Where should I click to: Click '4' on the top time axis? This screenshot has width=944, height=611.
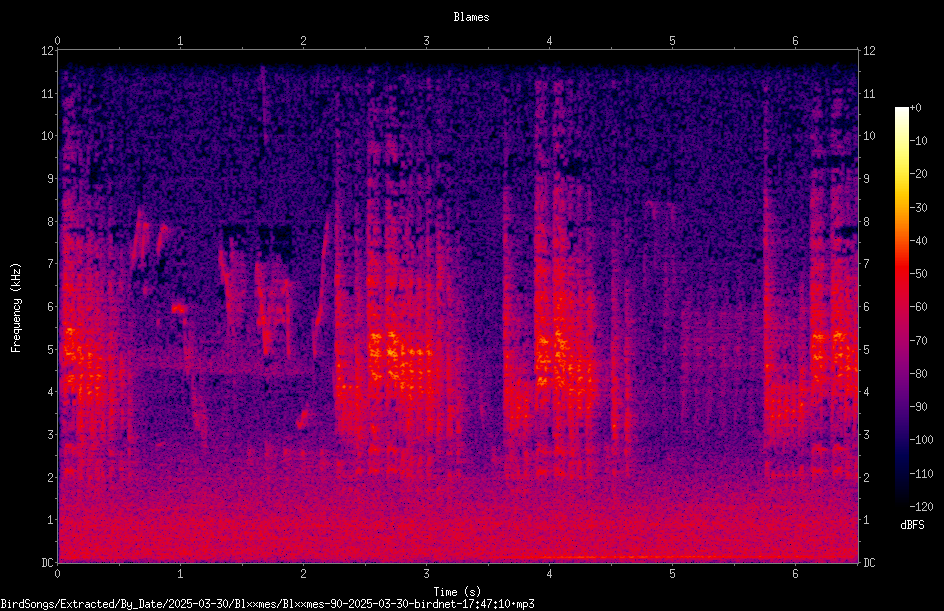(549, 41)
